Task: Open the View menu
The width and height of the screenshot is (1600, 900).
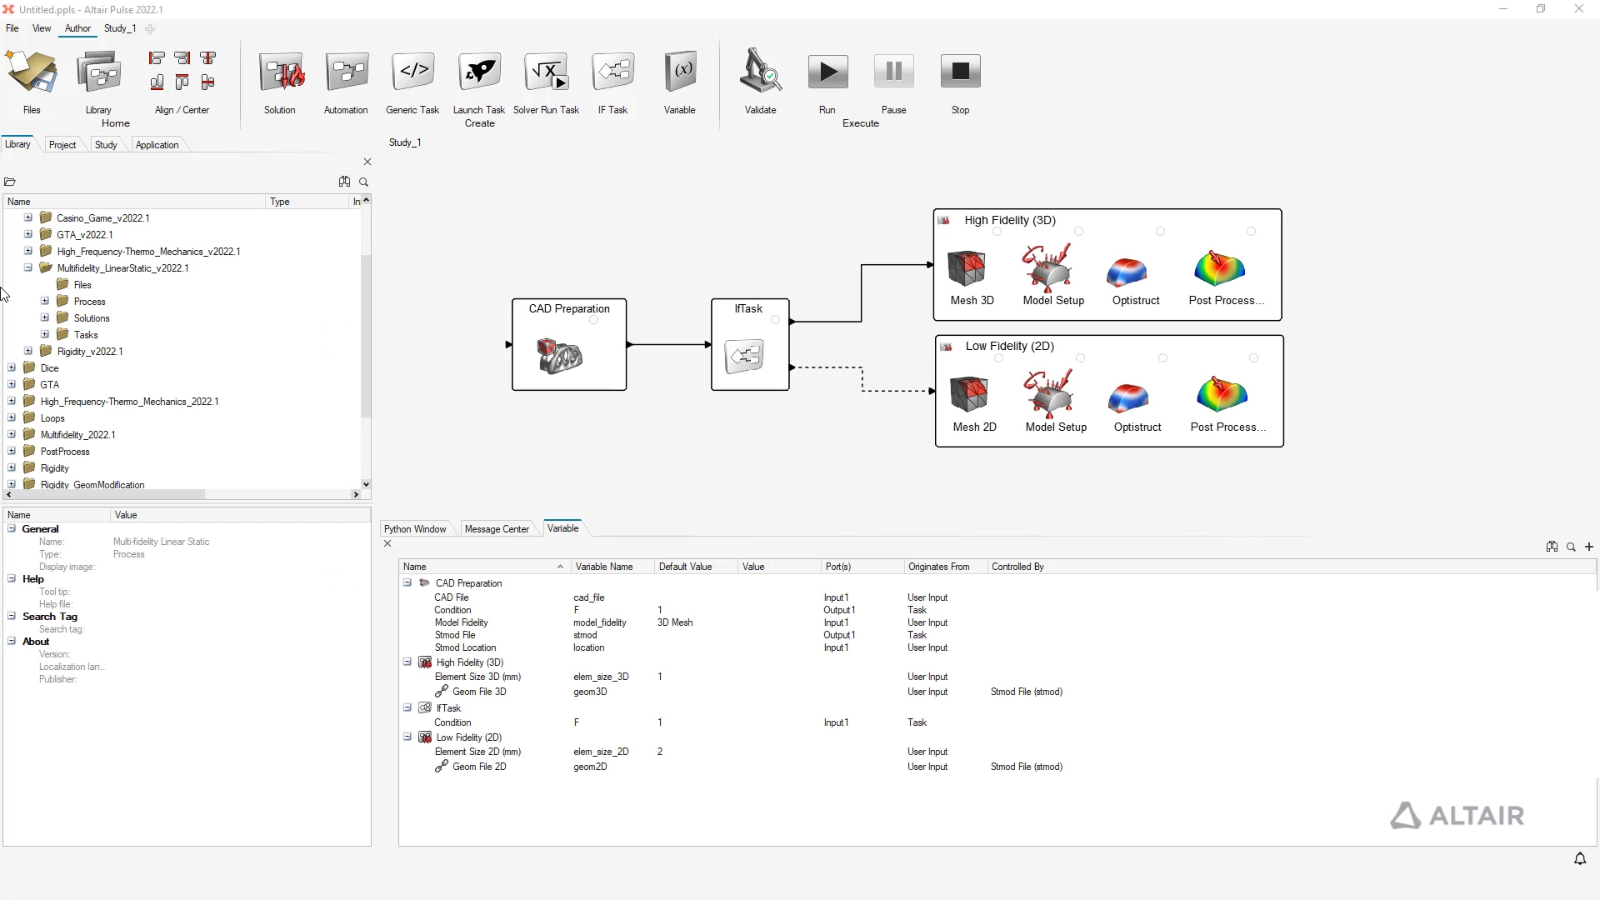Action: pyautogui.click(x=42, y=28)
